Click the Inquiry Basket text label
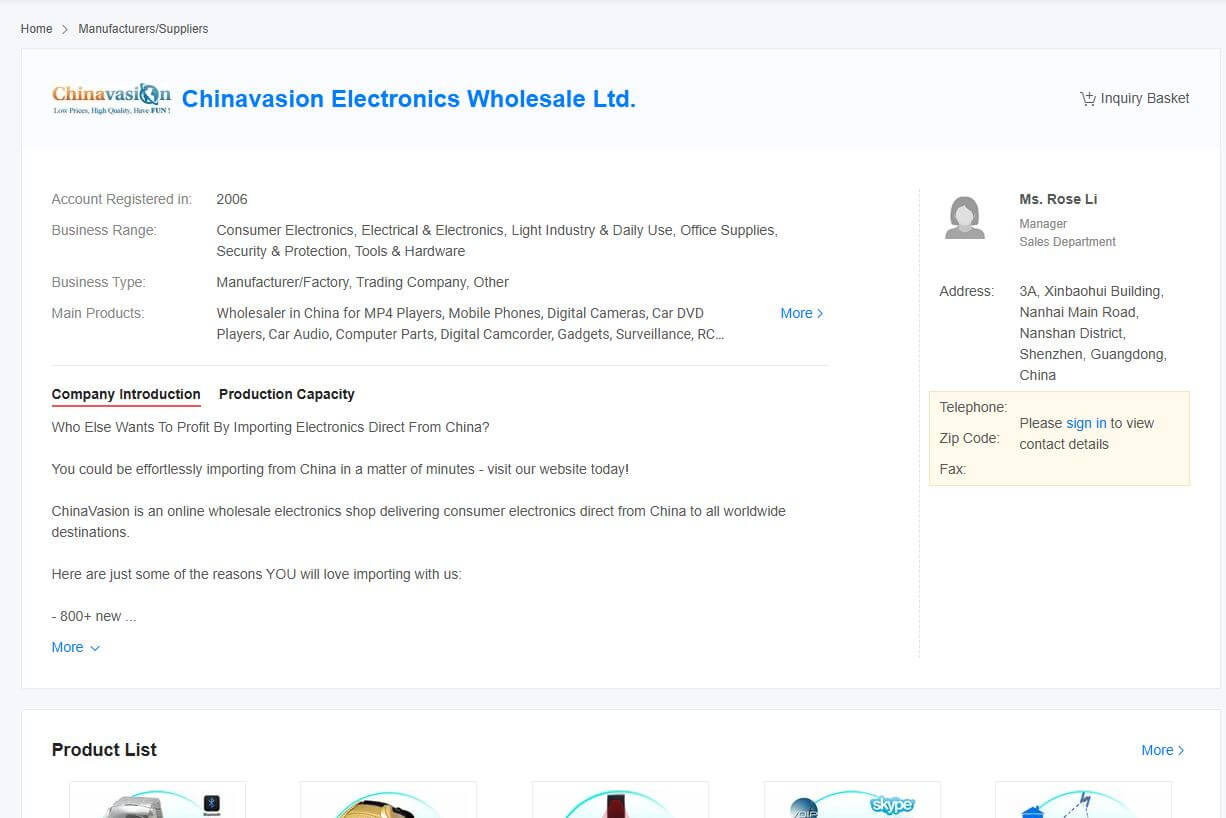The width and height of the screenshot is (1226, 818). 1144,98
